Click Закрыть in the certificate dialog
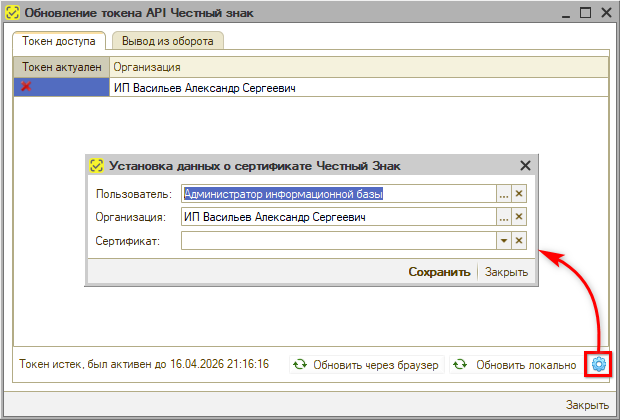 pyautogui.click(x=507, y=272)
